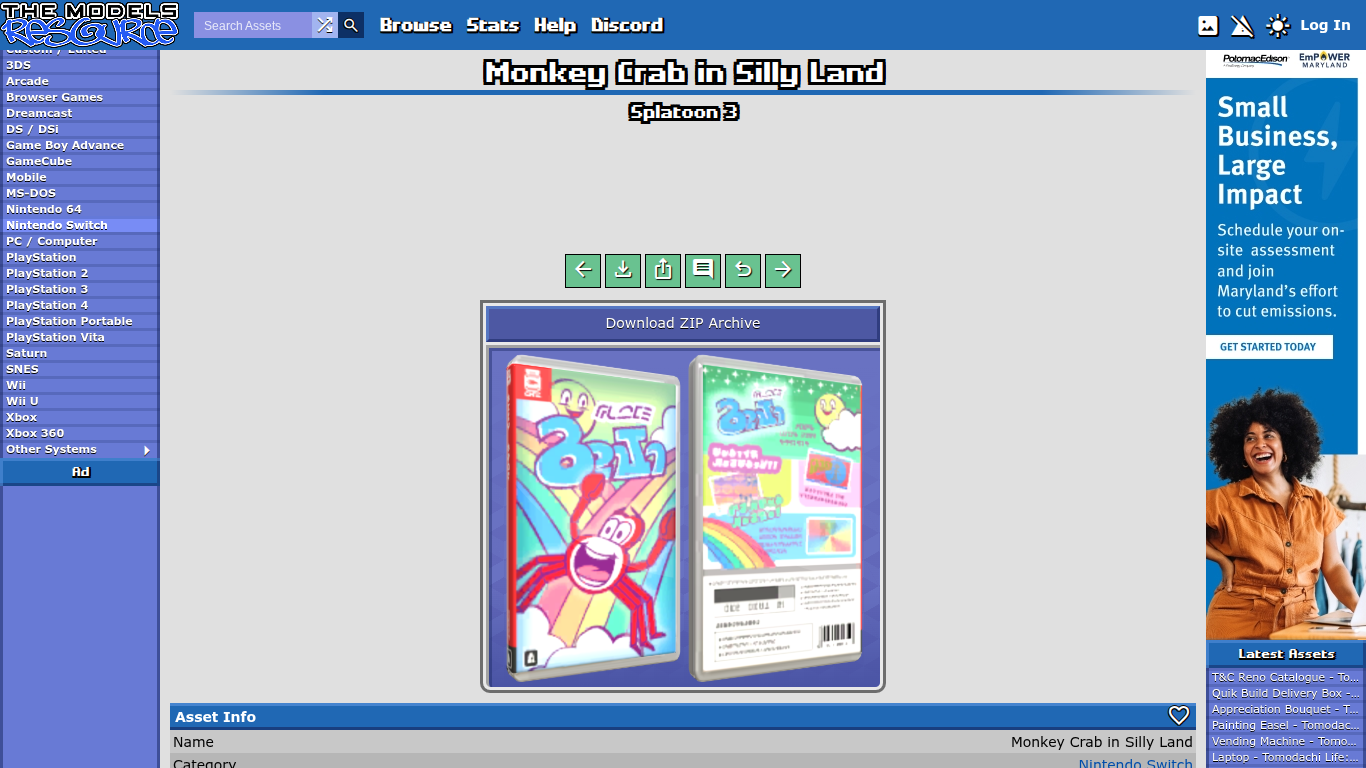Click the green download icon button
The height and width of the screenshot is (768, 1366).
623,270
